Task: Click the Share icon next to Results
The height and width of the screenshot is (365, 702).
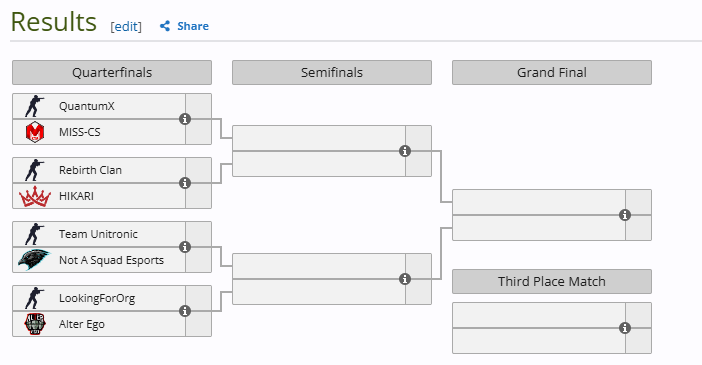Action: click(165, 26)
